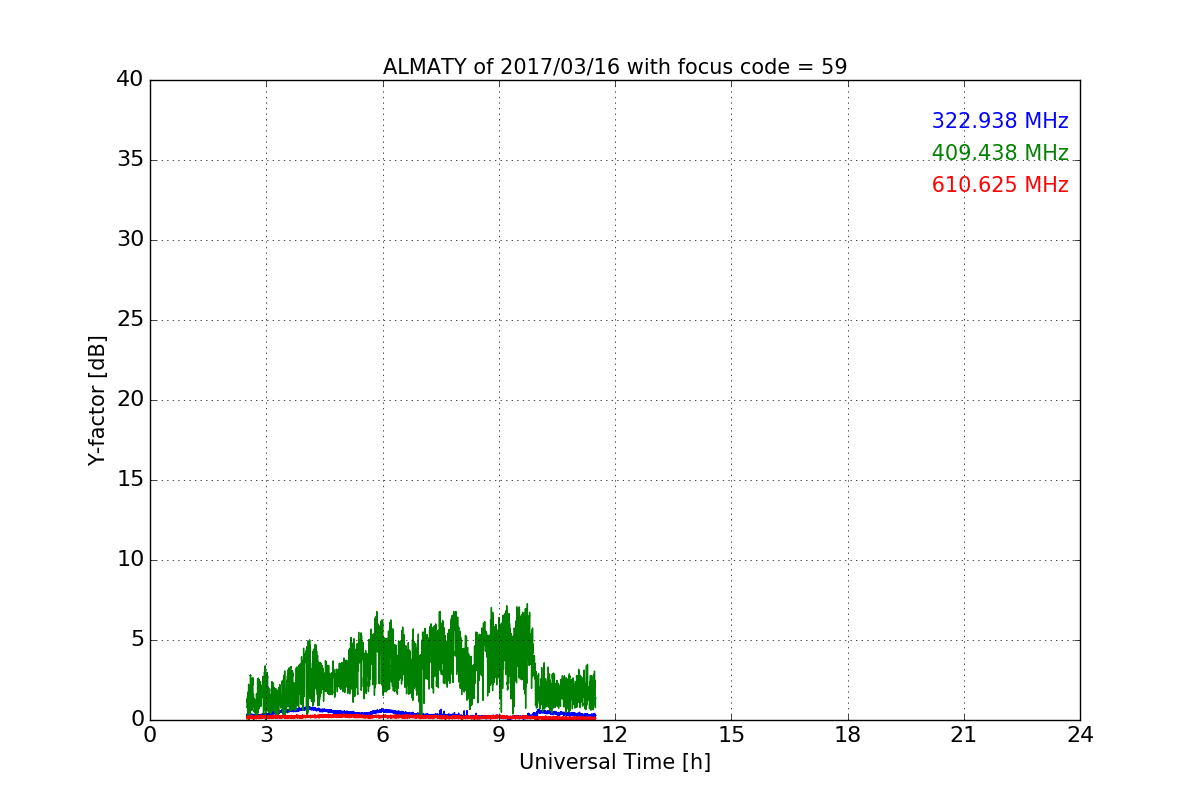
Task: Click the x-axis tick label 12
Action: 615,735
